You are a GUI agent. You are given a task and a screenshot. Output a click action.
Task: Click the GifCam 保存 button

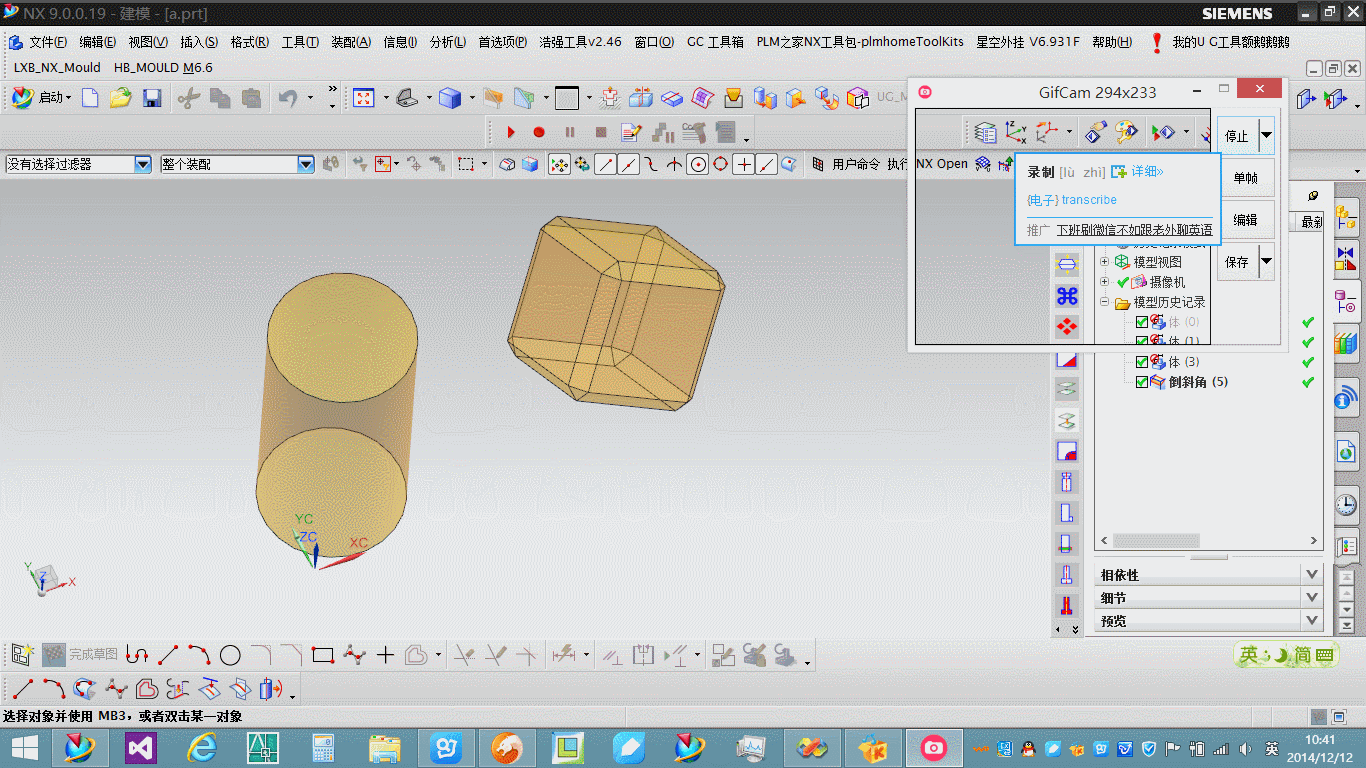pyautogui.click(x=1238, y=261)
